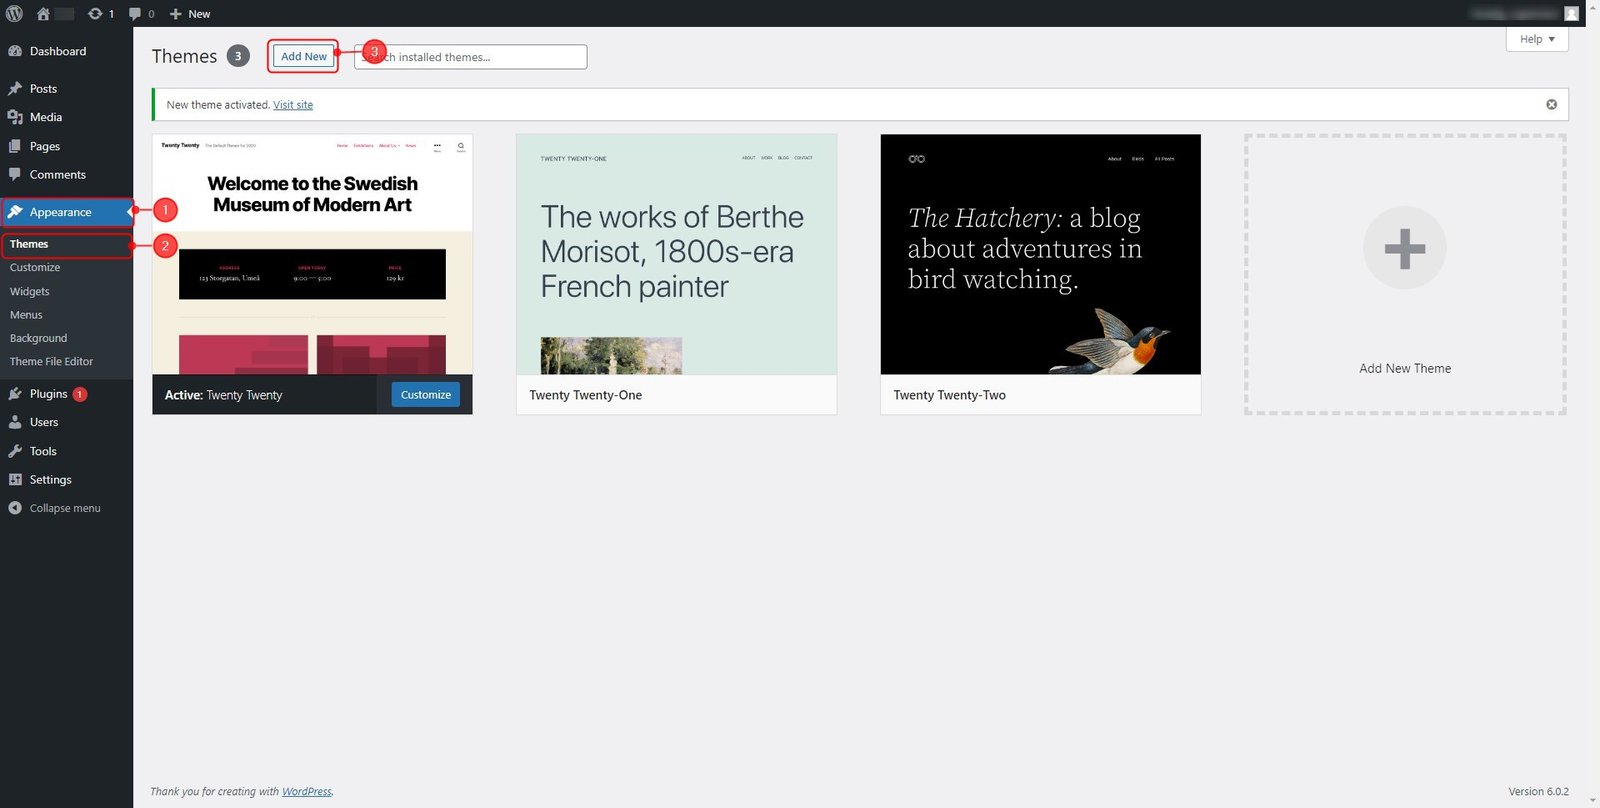Open the Users menu

click(66, 423)
